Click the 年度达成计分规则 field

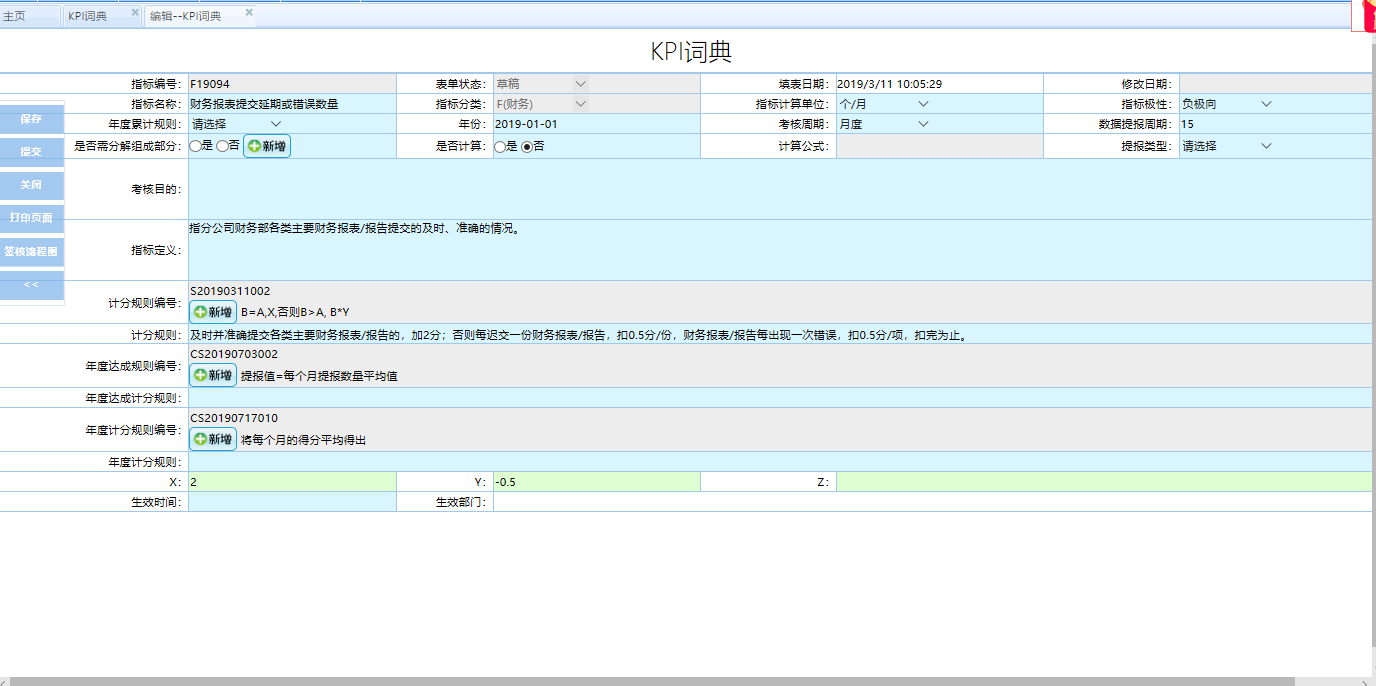[780, 398]
